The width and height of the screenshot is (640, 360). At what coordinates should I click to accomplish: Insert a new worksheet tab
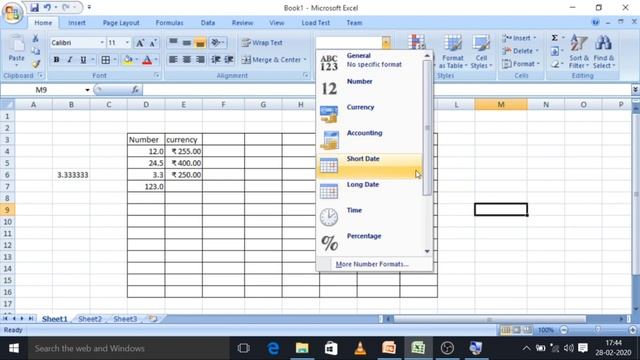pyautogui.click(x=153, y=319)
